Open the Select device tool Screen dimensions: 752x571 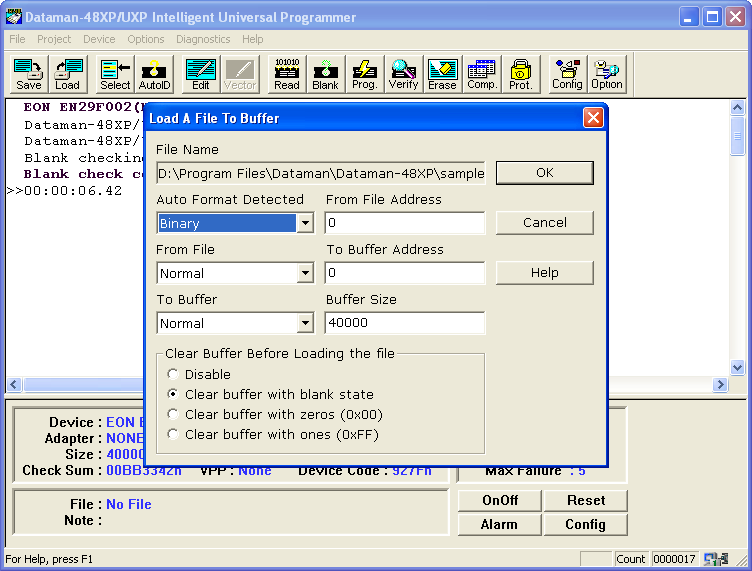click(x=115, y=75)
